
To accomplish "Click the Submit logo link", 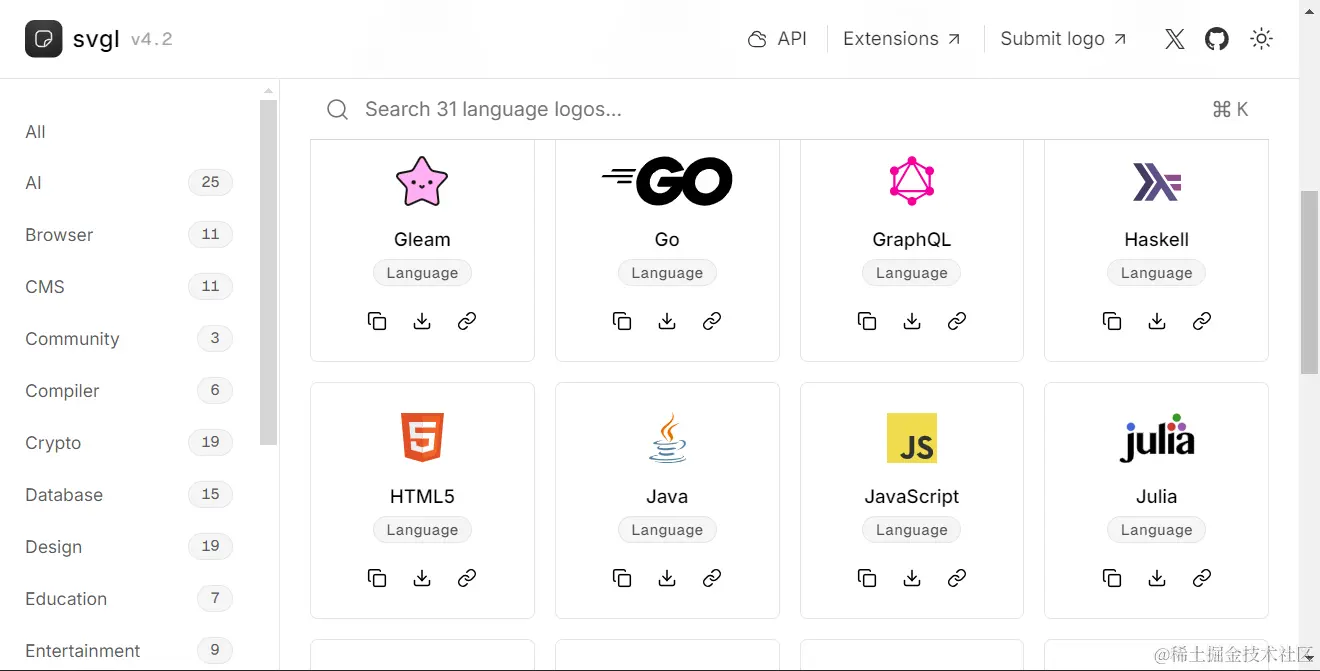I will coord(1064,39).
